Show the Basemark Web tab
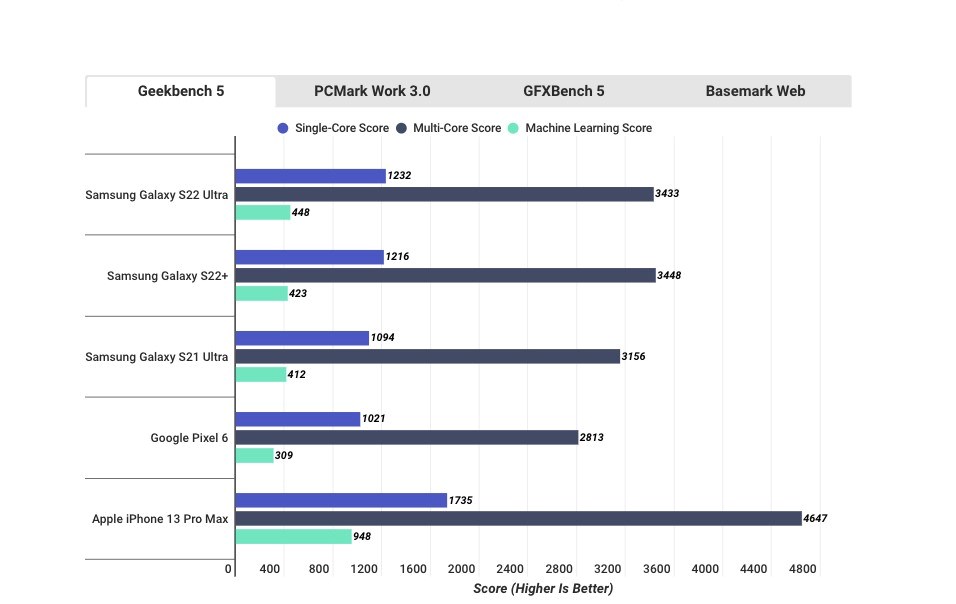 coord(755,91)
